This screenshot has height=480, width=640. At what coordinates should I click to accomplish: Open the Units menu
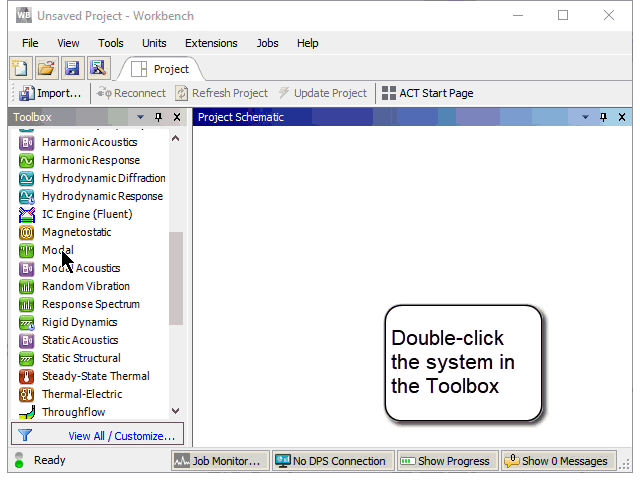[x=154, y=43]
